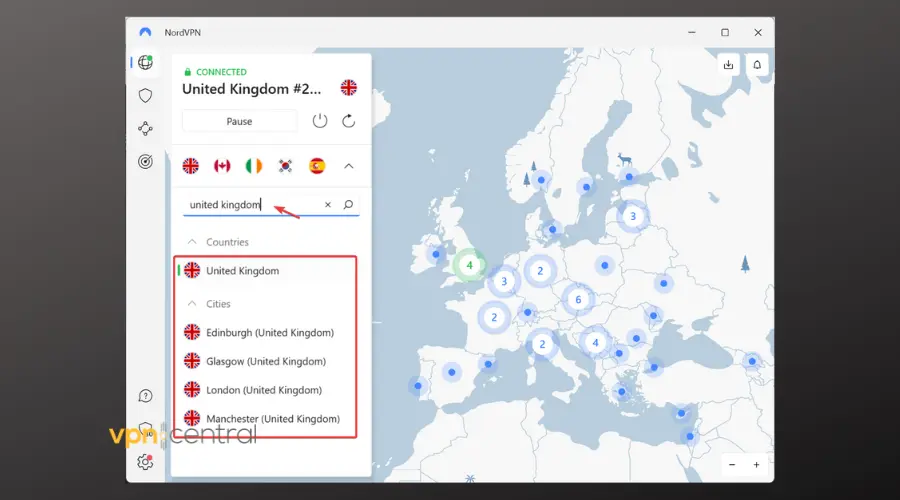900x500 pixels.
Task: Zoom out the map with minus
Action: 732,464
